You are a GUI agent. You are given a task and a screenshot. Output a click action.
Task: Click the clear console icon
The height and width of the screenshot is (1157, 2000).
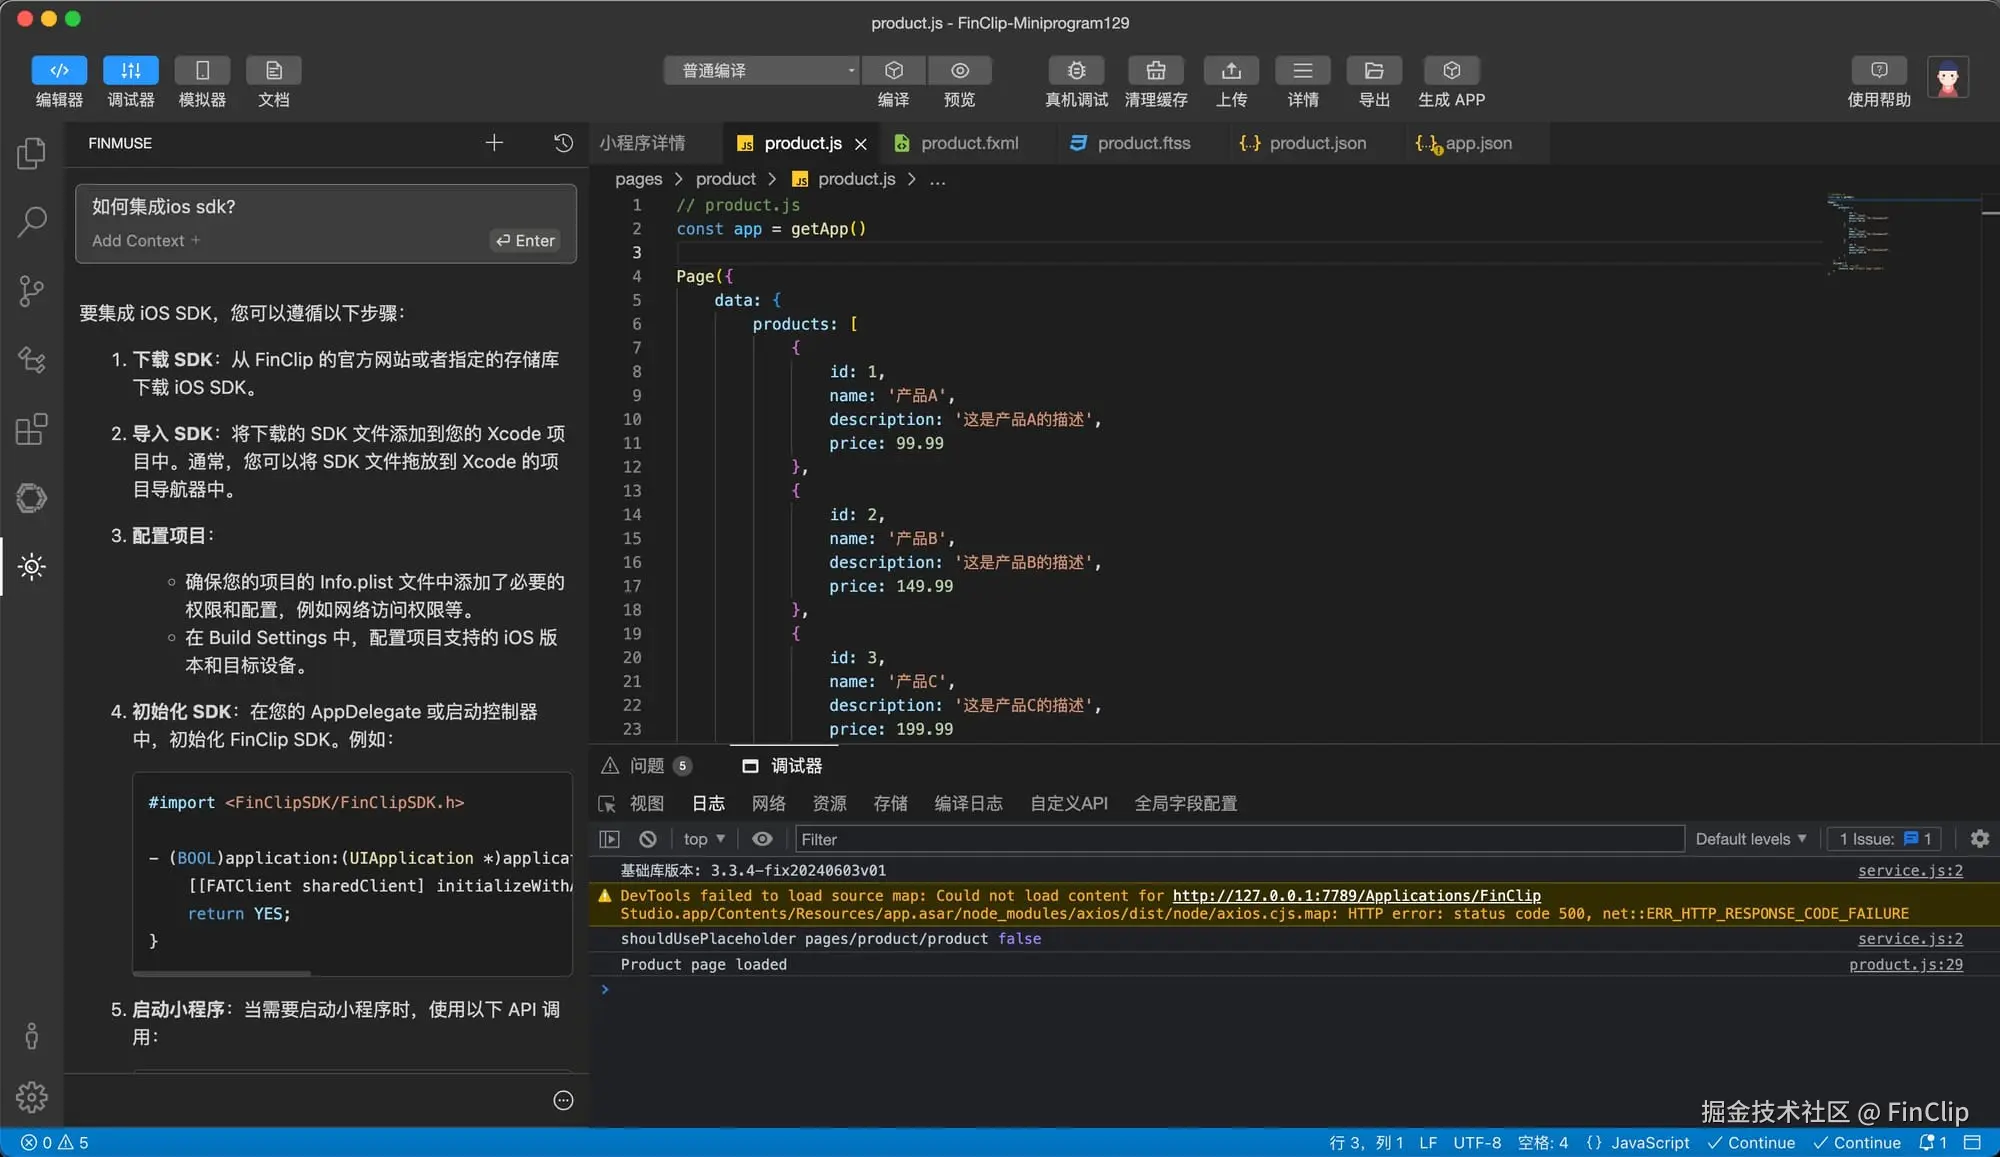[648, 840]
